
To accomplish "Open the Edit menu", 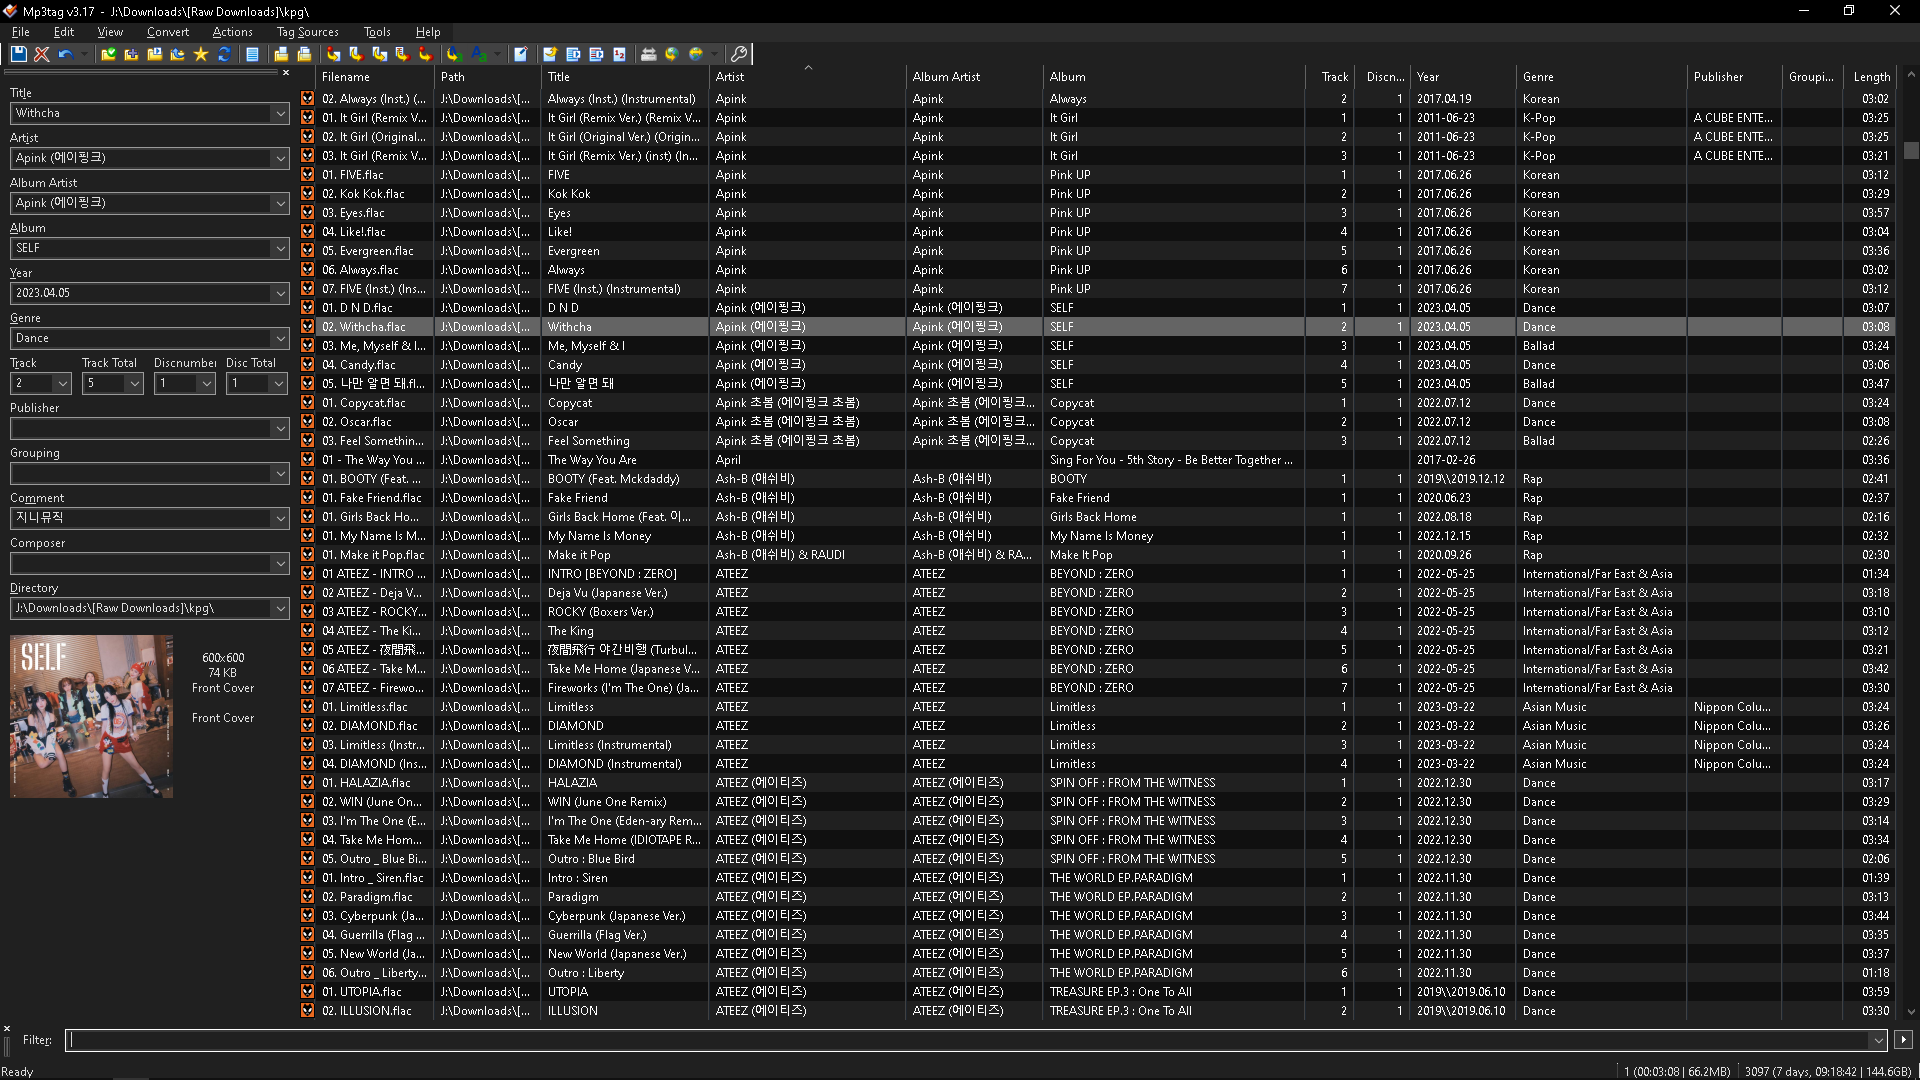I will tap(64, 32).
